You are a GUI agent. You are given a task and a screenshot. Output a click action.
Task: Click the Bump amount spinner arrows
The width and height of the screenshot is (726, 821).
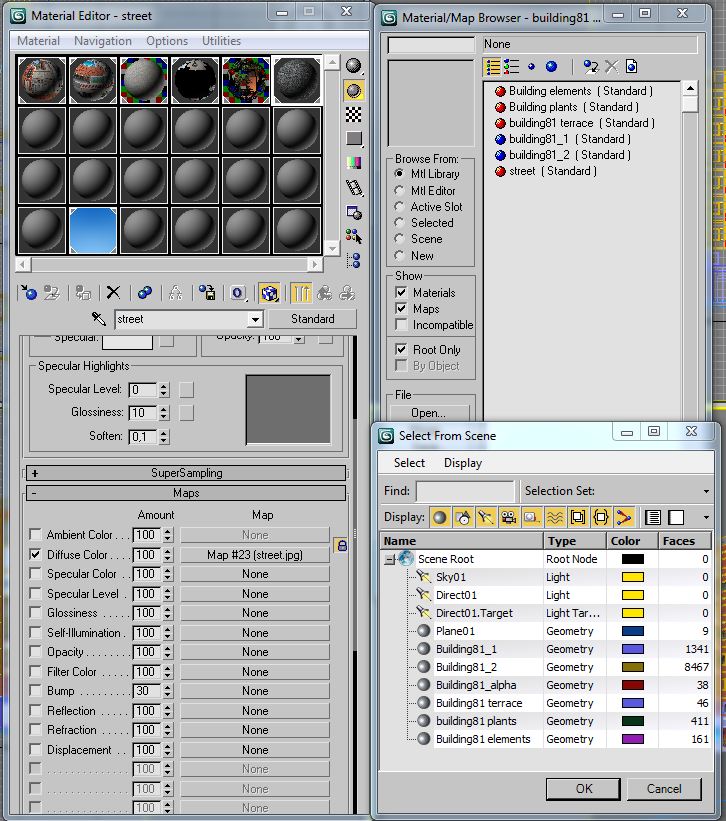click(x=167, y=691)
